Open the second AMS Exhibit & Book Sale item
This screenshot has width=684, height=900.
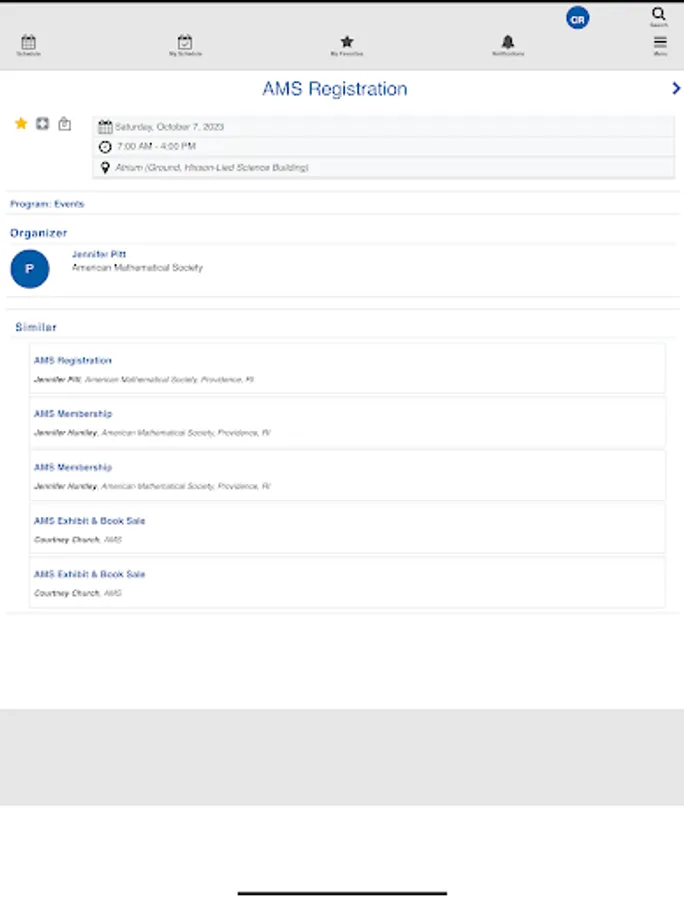(348, 583)
